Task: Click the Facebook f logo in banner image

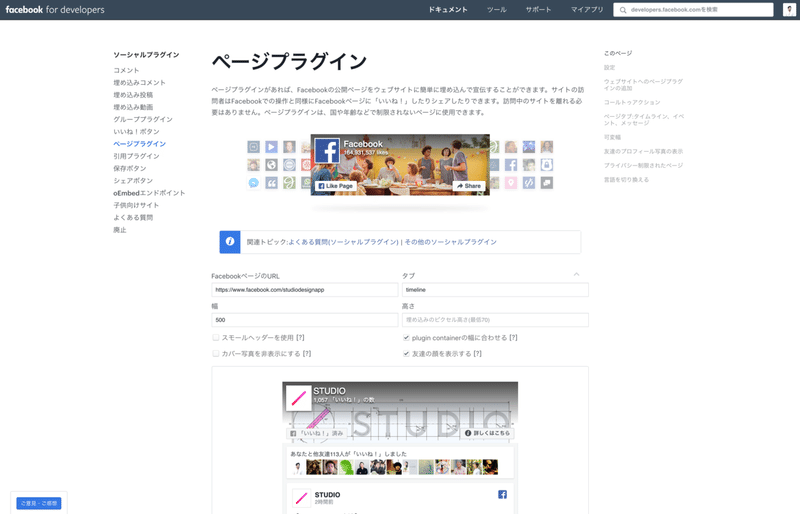Action: pos(327,151)
